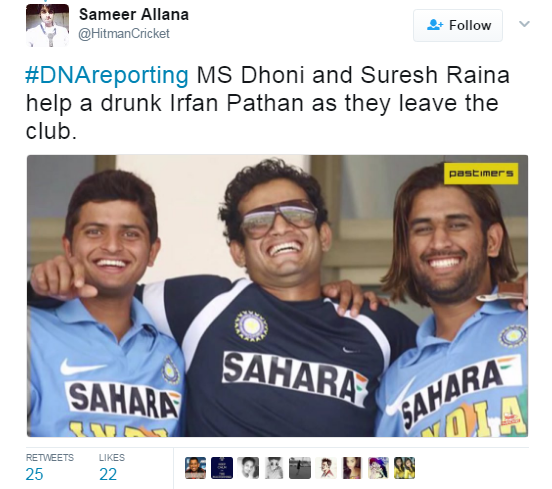Open Sameer Allana's profile picture
The width and height of the screenshot is (552, 489).
click(48, 25)
